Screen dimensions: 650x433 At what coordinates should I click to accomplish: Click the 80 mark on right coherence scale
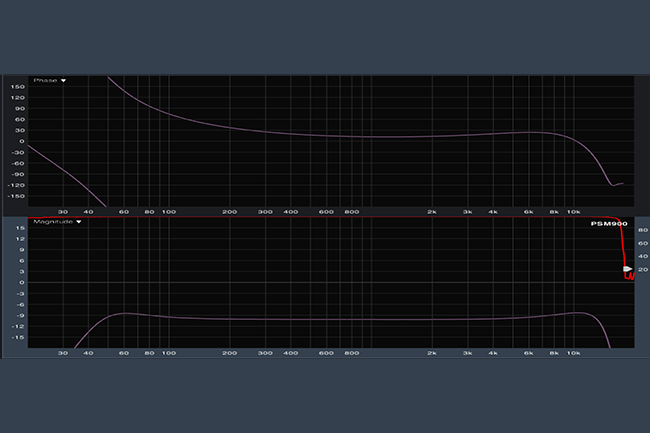643,230
